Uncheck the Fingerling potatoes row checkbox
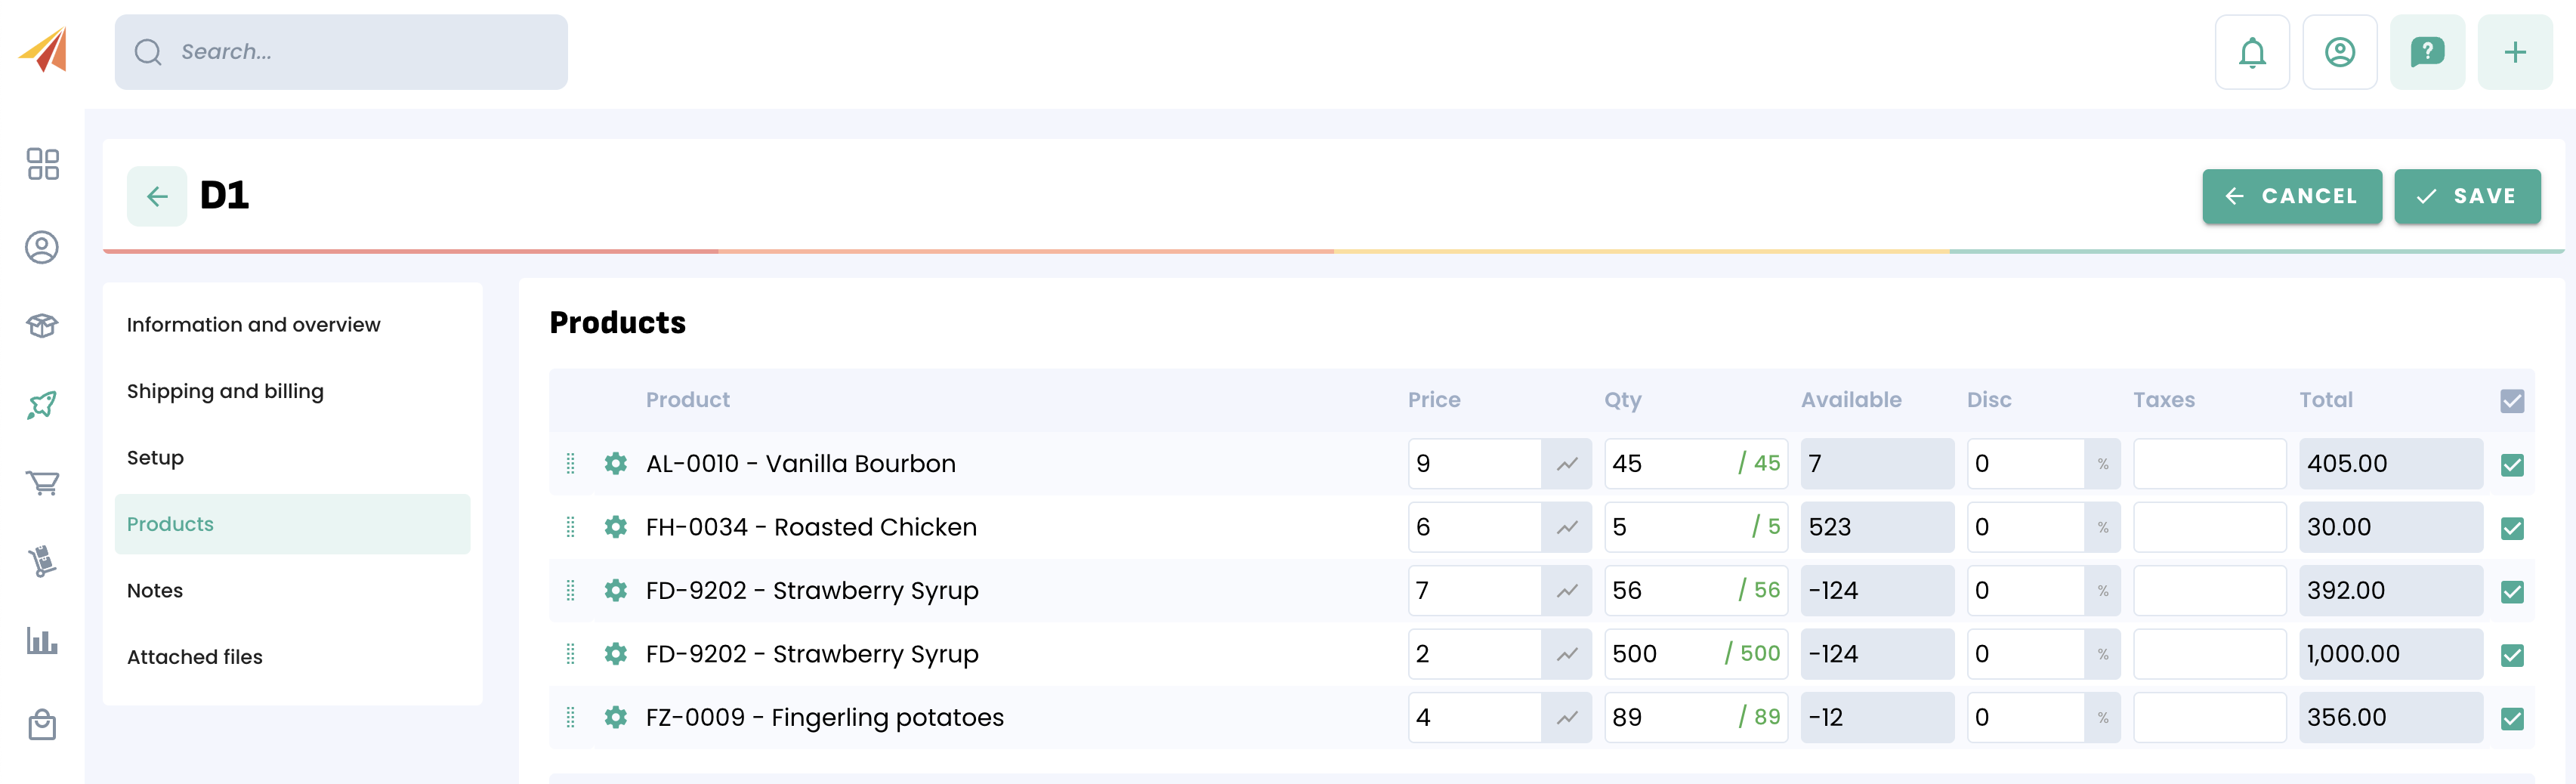 [2511, 718]
